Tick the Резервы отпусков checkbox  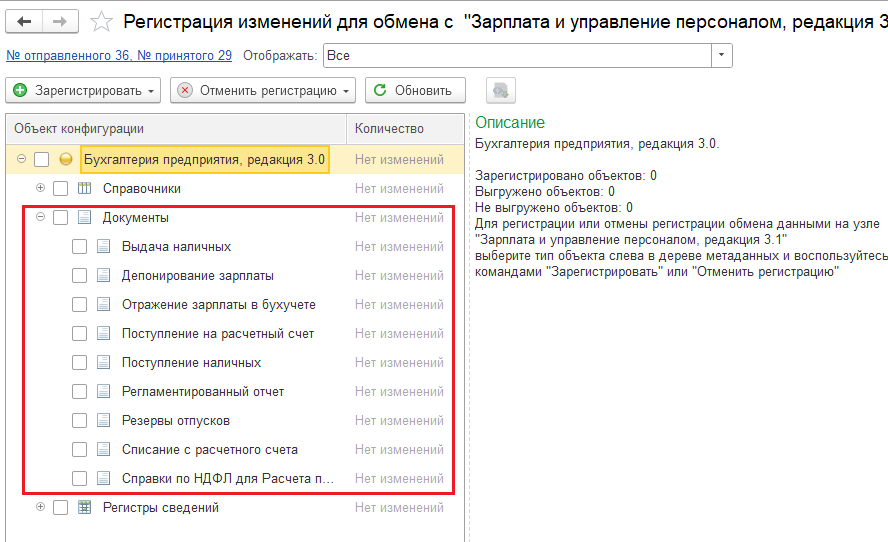tap(79, 420)
